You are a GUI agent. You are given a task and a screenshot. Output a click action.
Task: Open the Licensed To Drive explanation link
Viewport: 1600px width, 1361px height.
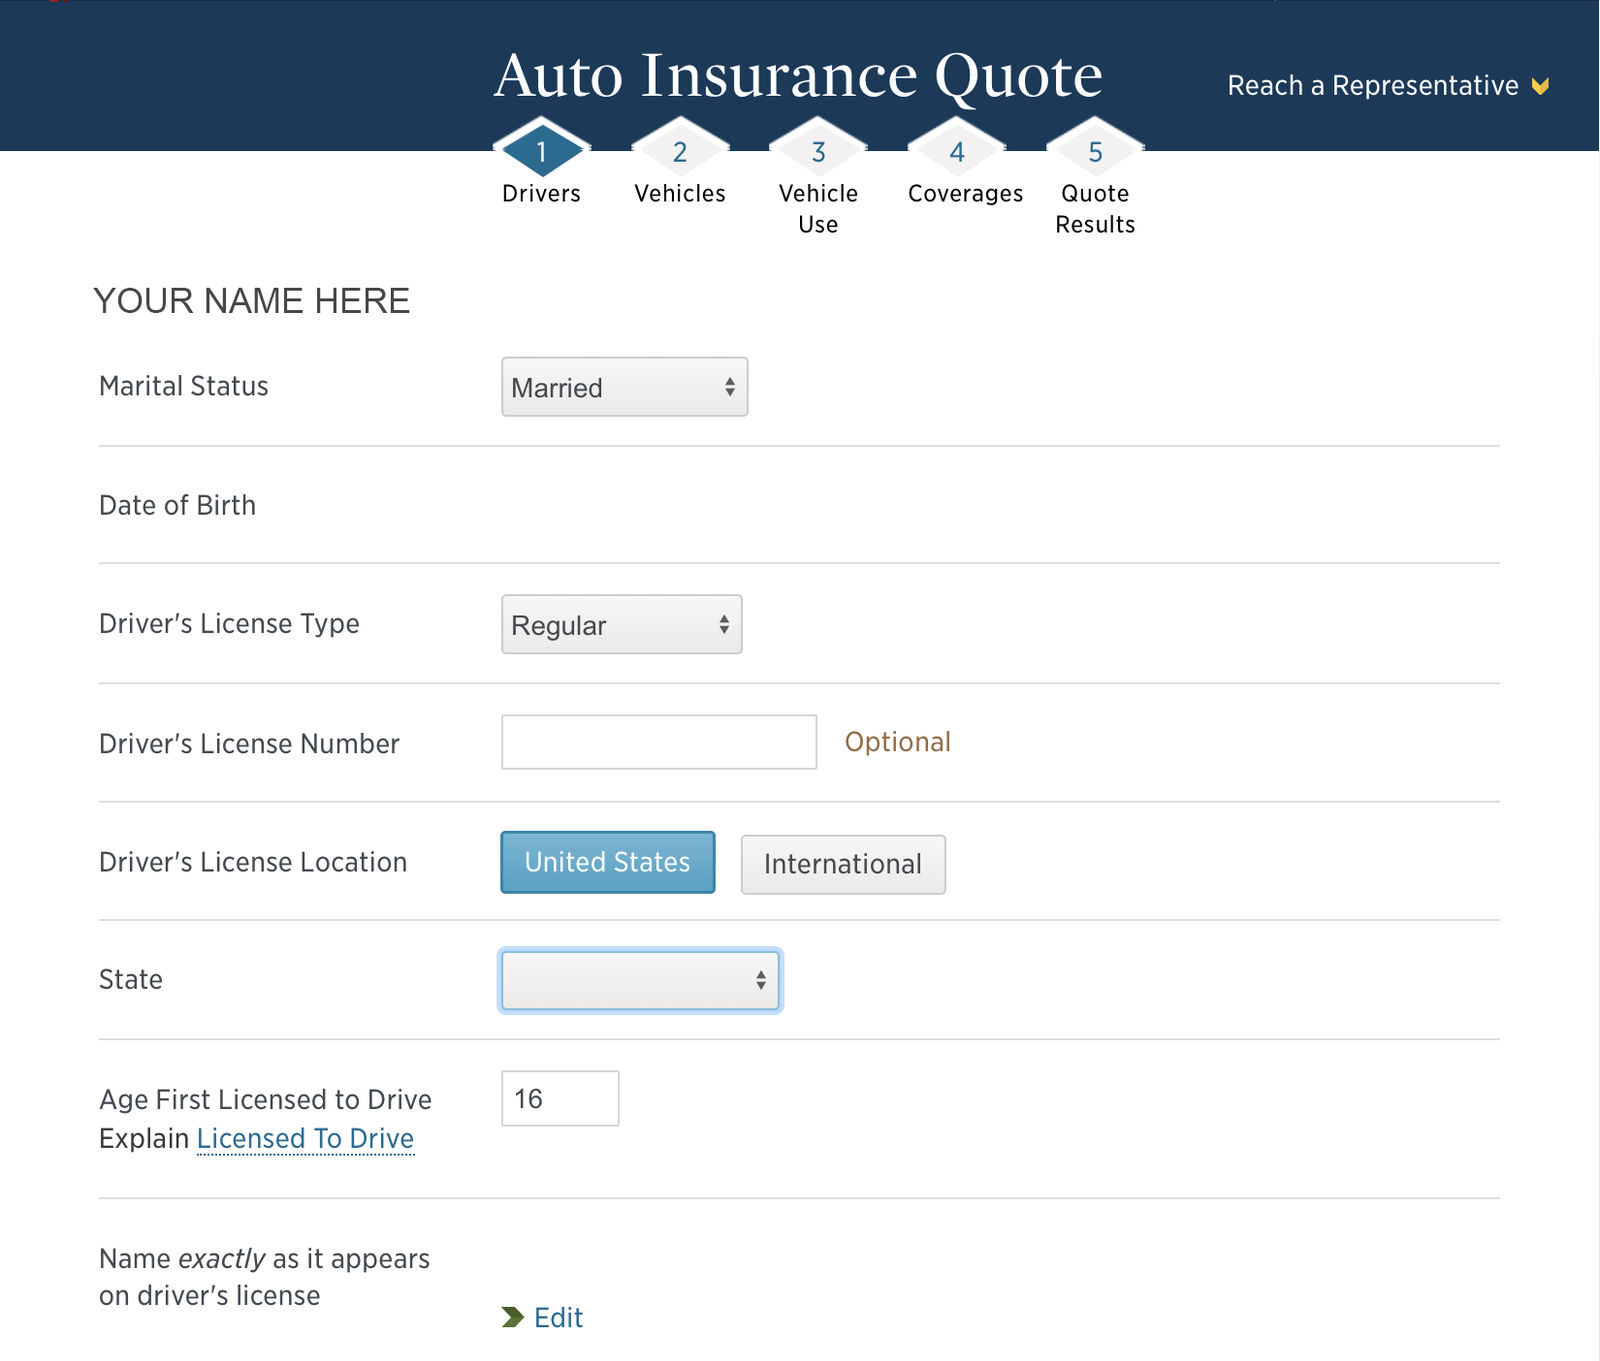tap(306, 1138)
